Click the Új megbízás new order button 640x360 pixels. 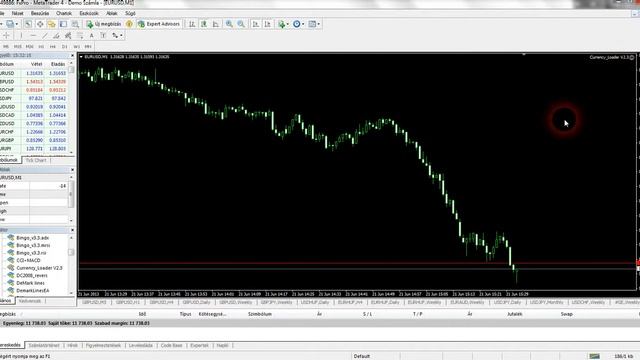click(104, 24)
